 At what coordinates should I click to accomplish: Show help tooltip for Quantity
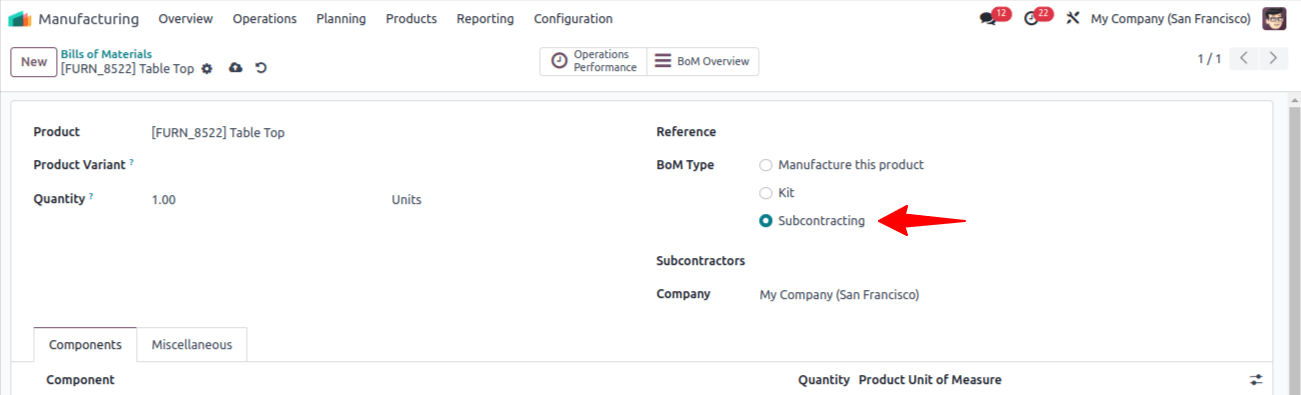tap(92, 196)
